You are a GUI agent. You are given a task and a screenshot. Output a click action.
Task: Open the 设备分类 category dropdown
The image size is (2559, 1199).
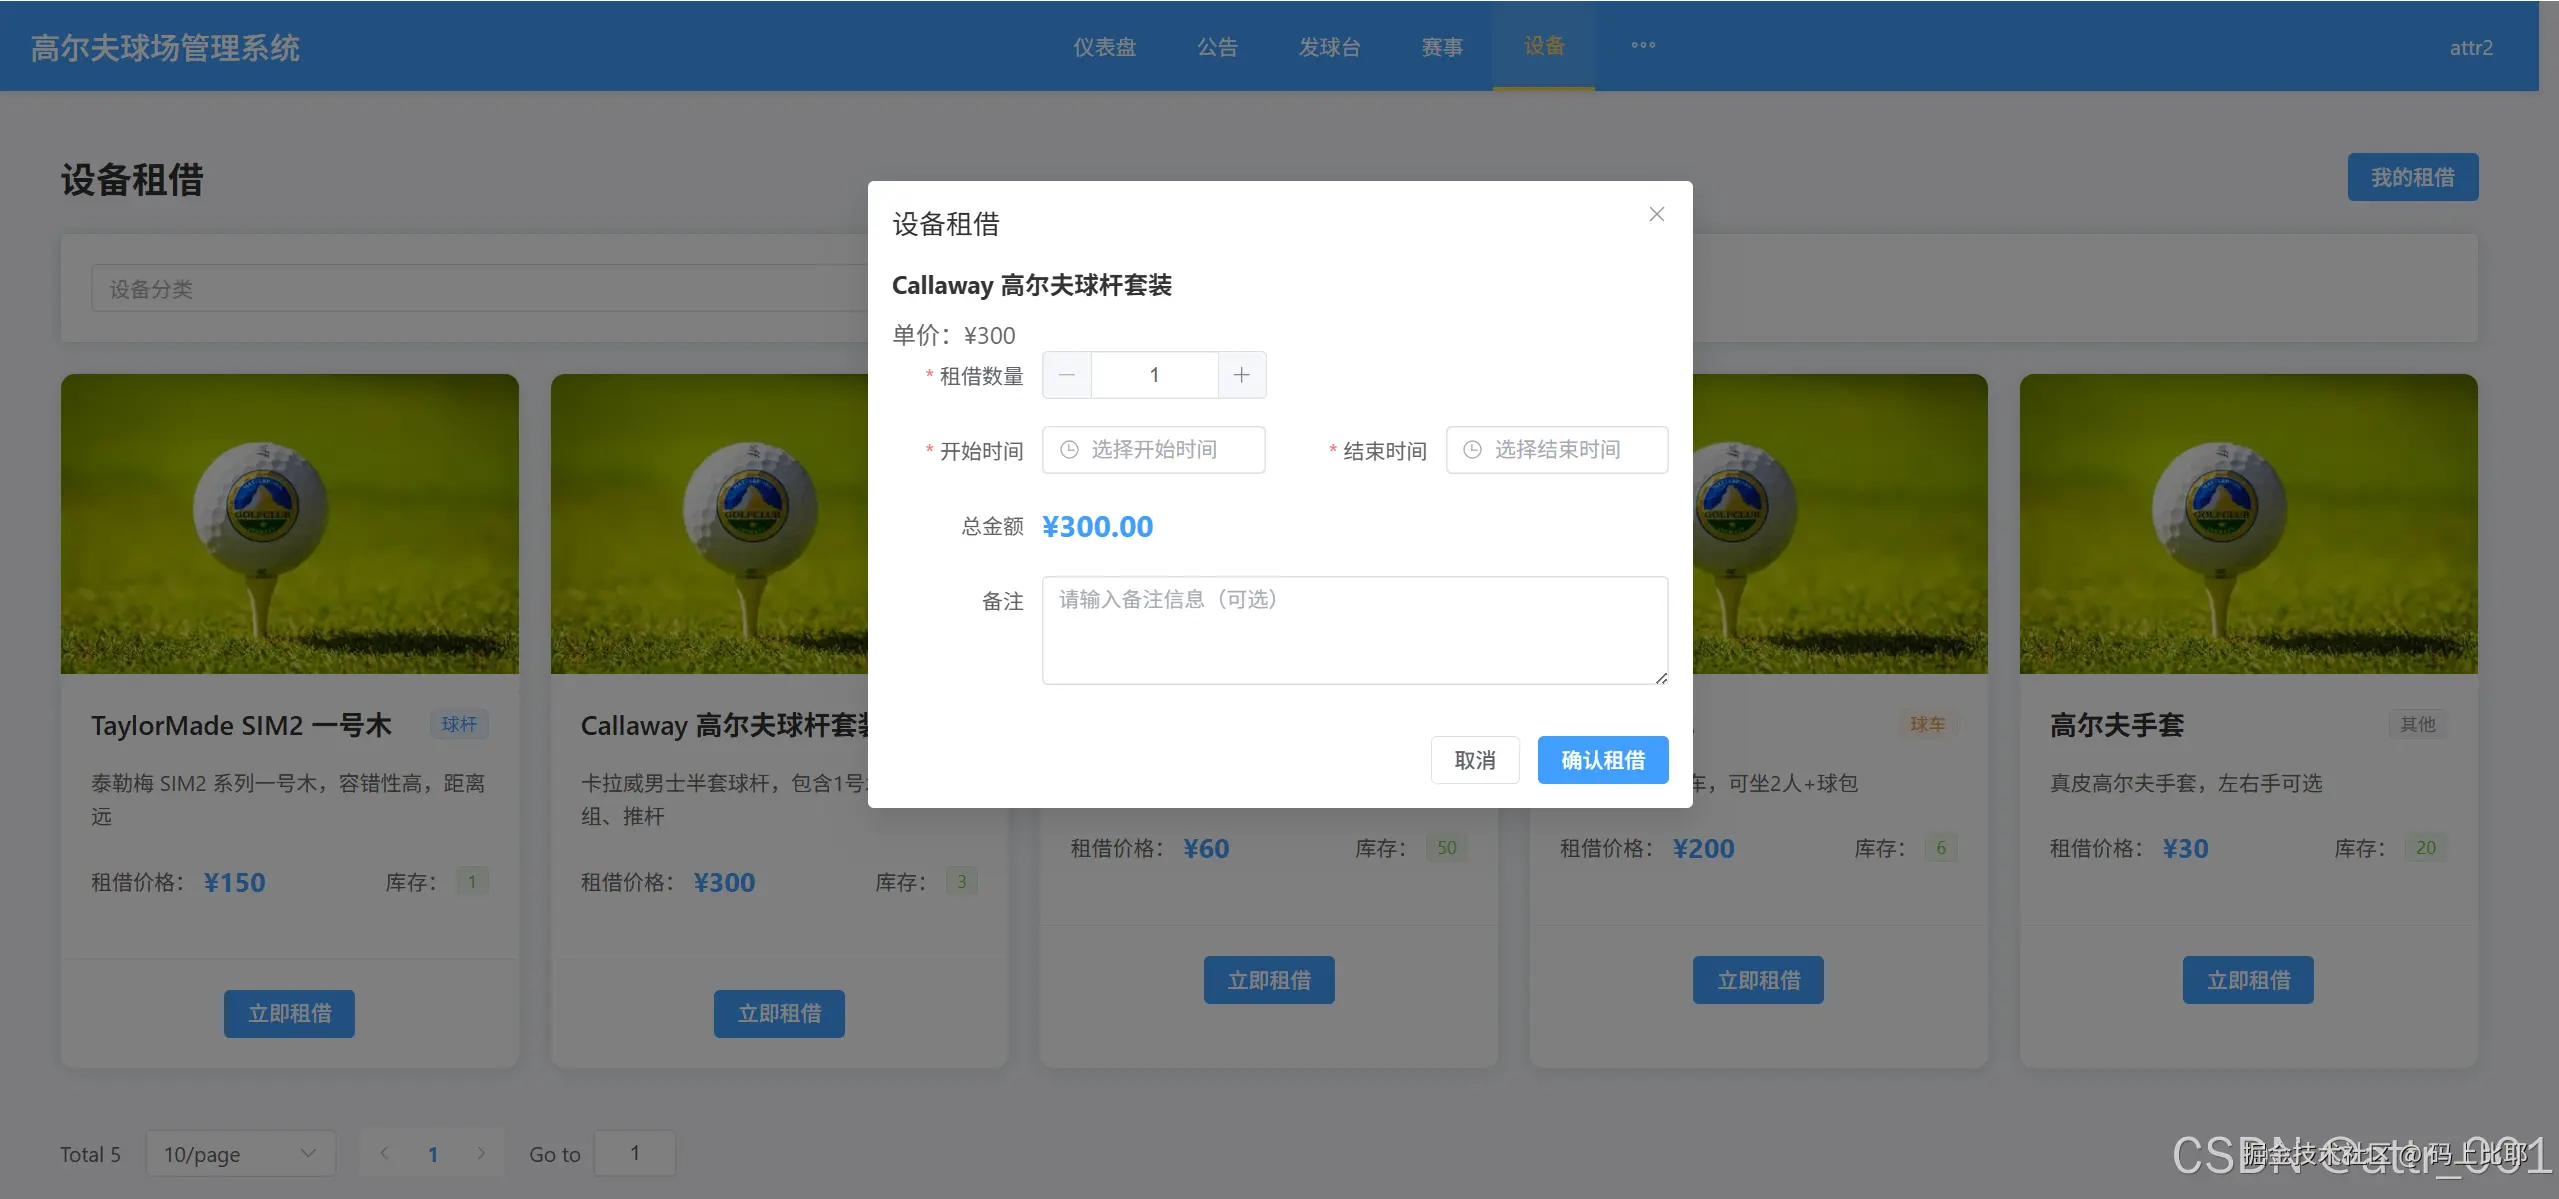480,289
